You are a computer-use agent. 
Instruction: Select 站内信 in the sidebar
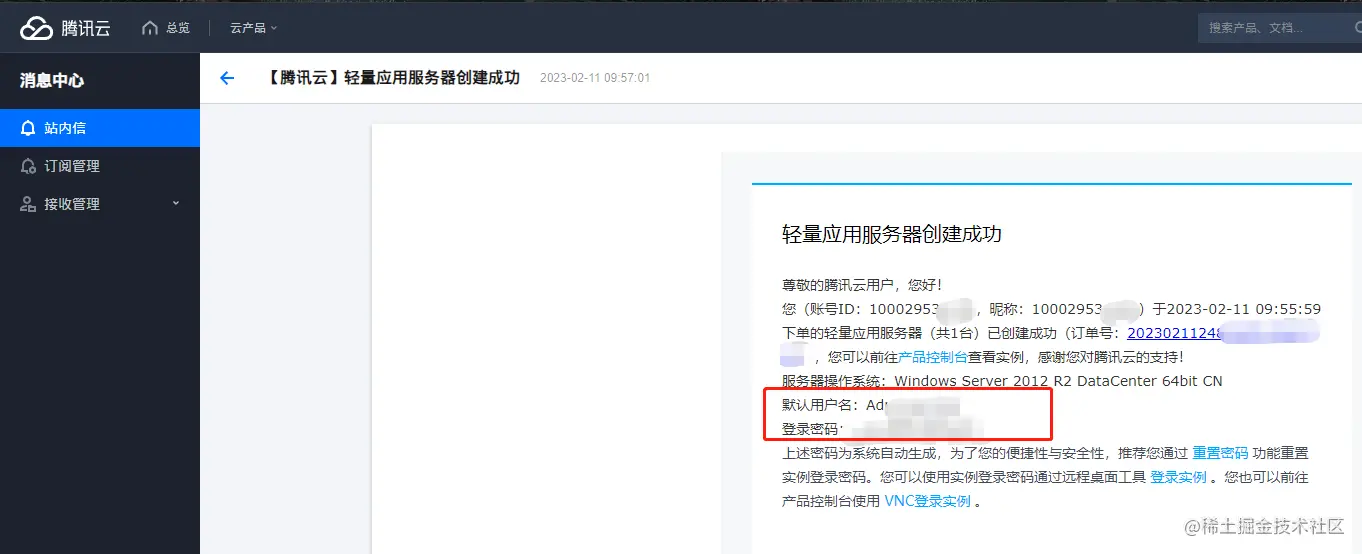[100, 128]
